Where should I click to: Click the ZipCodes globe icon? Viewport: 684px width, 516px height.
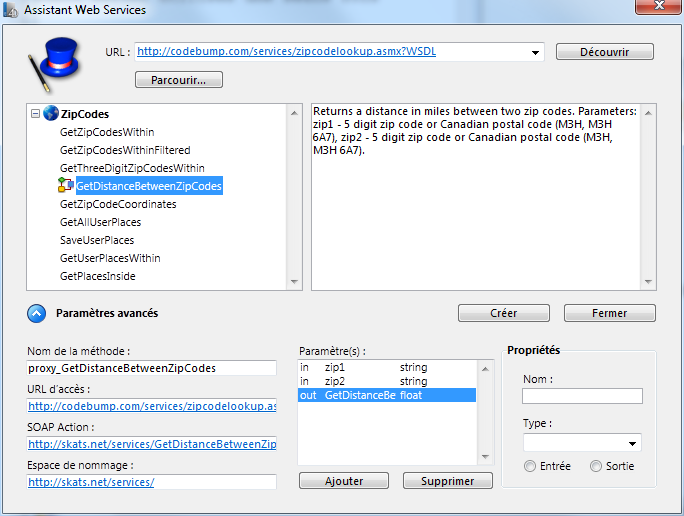(x=51, y=113)
